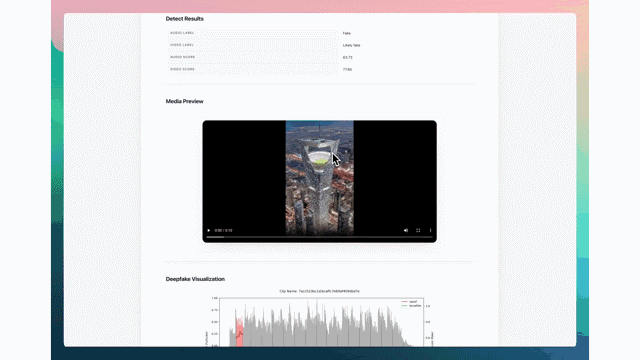Mute the video using the speaker icon

pyautogui.click(x=406, y=231)
